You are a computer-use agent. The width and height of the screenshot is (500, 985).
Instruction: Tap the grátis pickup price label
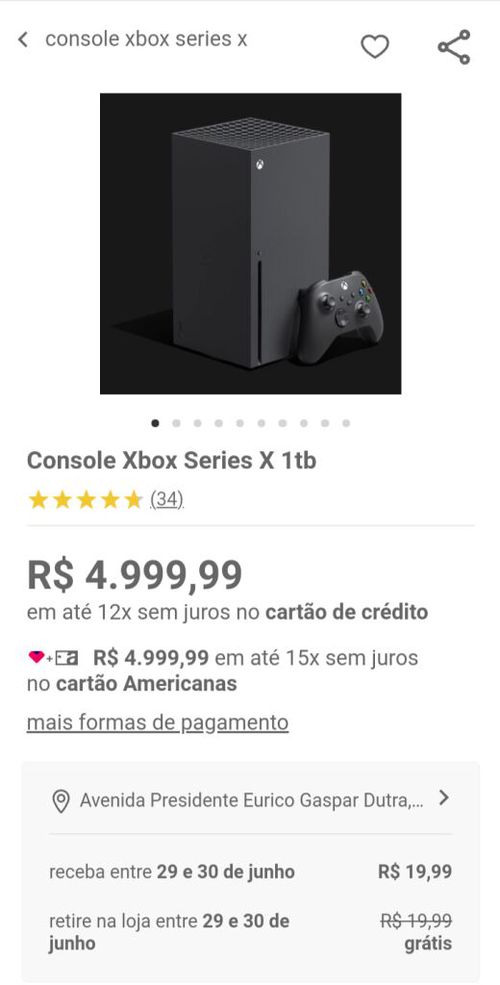pos(428,943)
